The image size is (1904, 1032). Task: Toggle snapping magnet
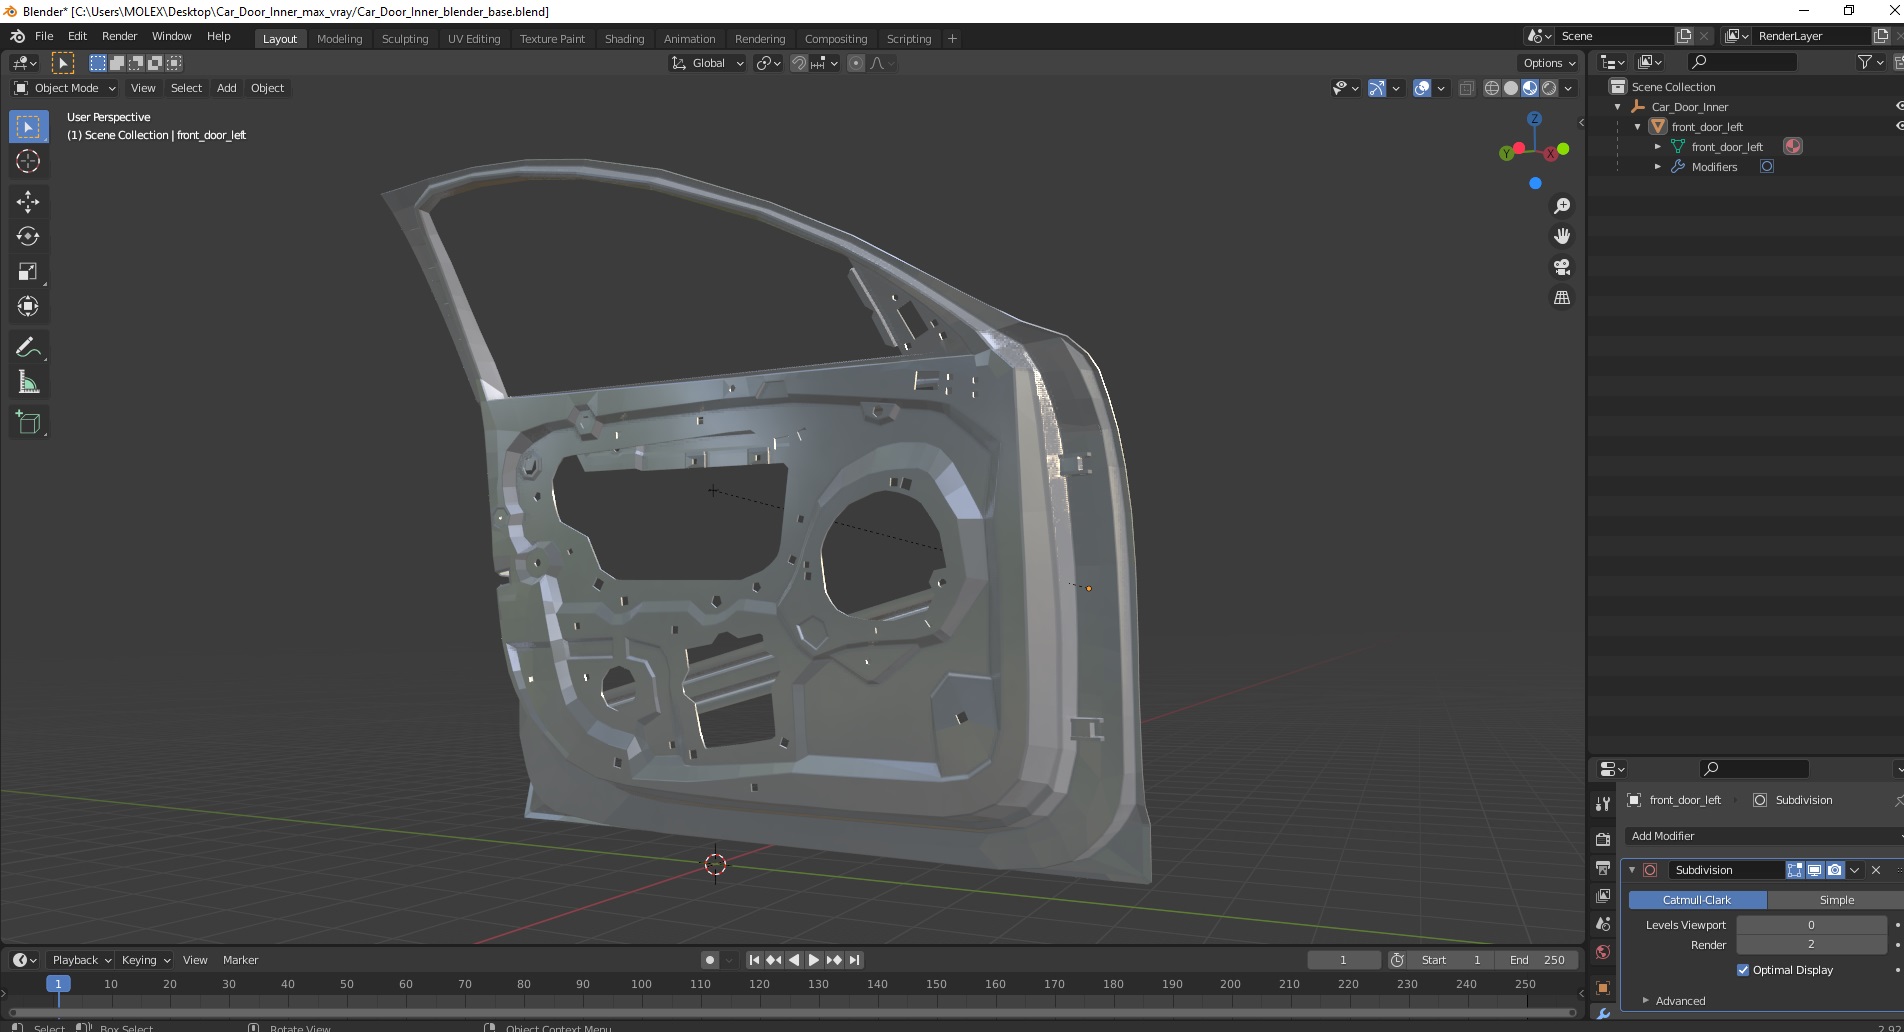(798, 63)
